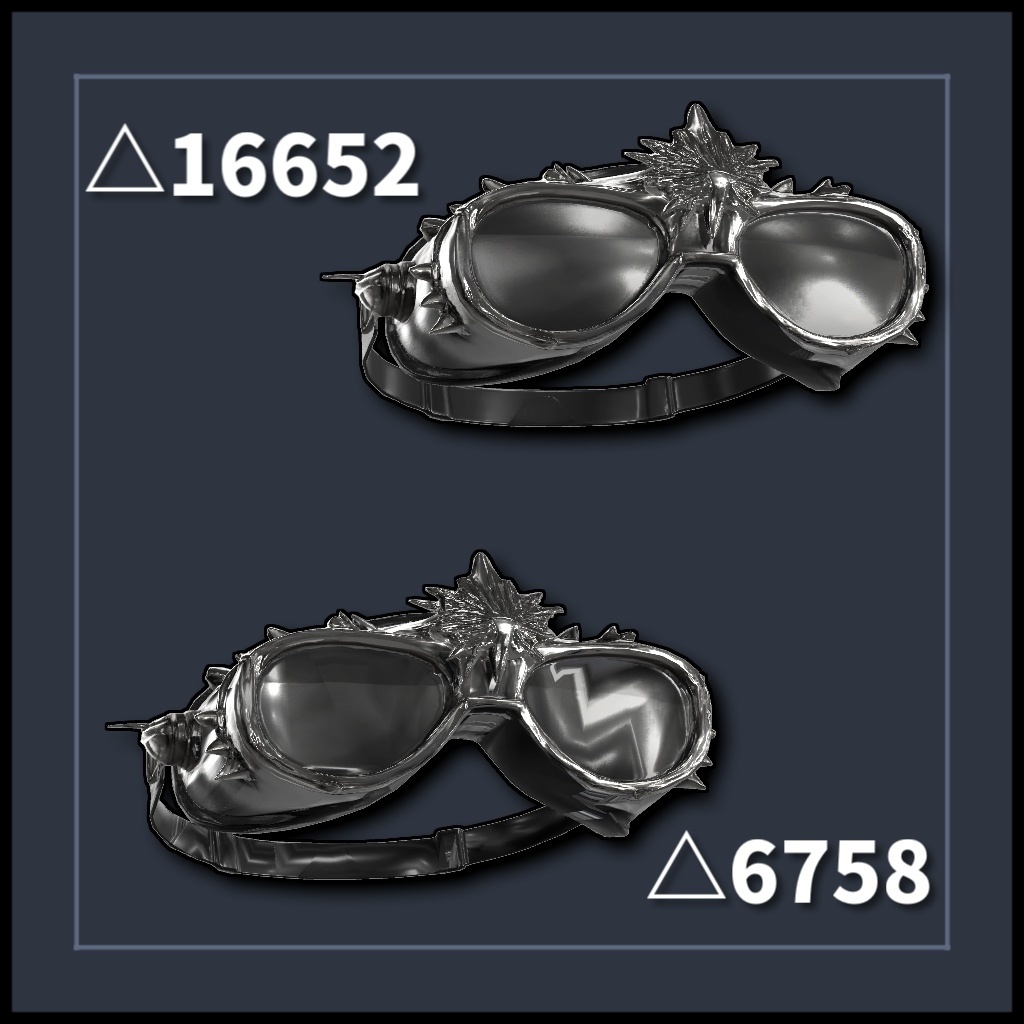Select the 6758 polygon count text
This screenshot has height=1024, width=1024.
coord(829,871)
